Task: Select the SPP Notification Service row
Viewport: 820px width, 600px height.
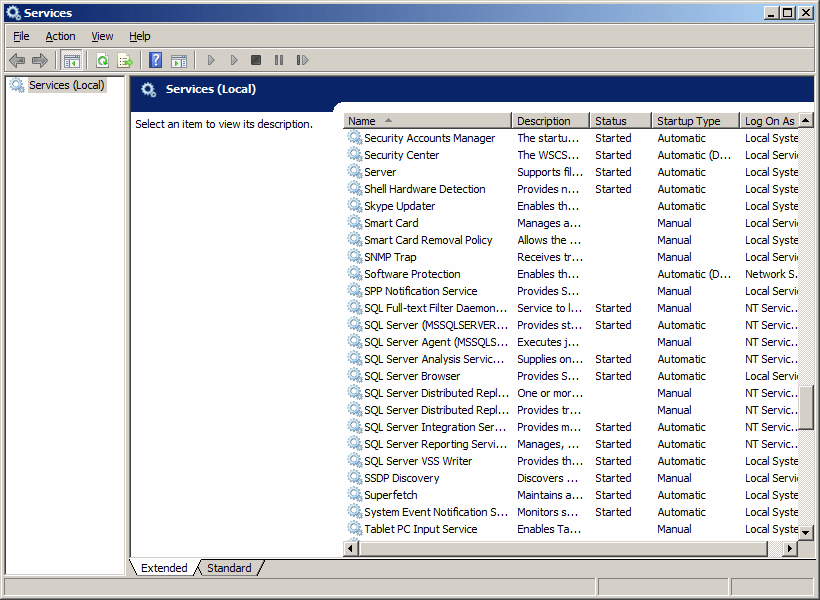Action: 573,291
